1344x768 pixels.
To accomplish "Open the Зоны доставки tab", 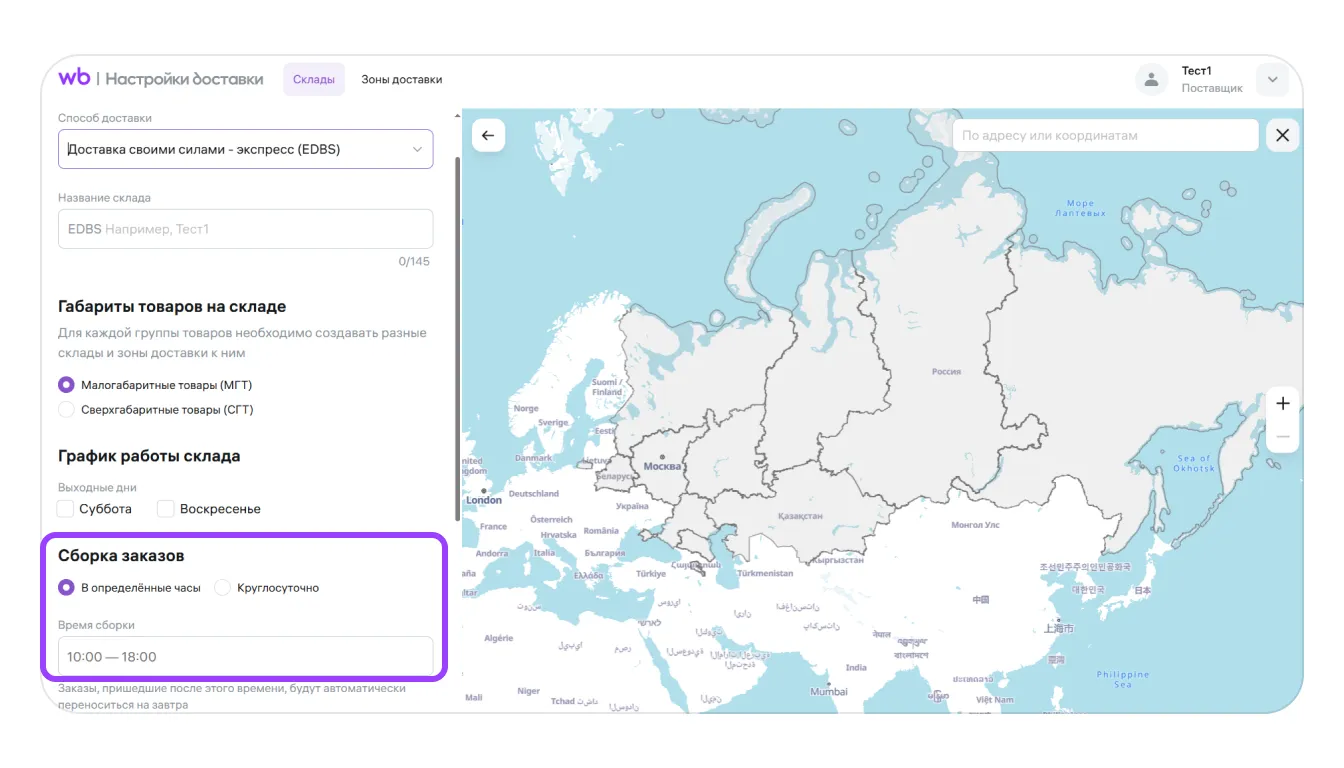I will (x=401, y=80).
